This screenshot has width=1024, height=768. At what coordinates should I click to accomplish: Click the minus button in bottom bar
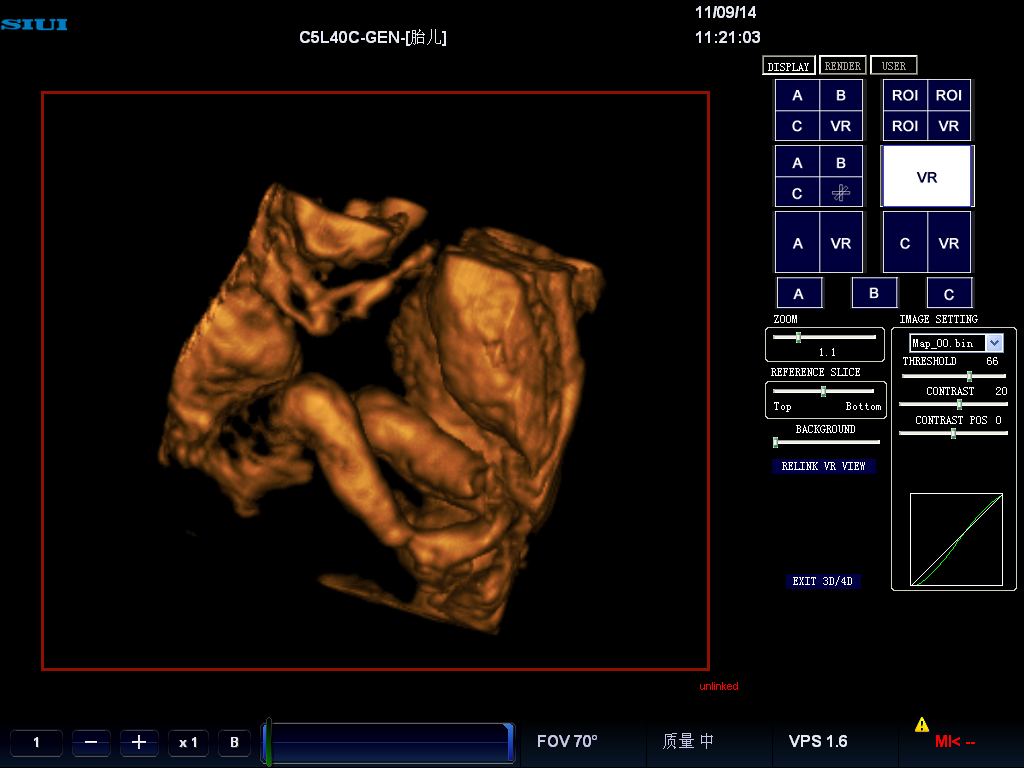[x=91, y=743]
